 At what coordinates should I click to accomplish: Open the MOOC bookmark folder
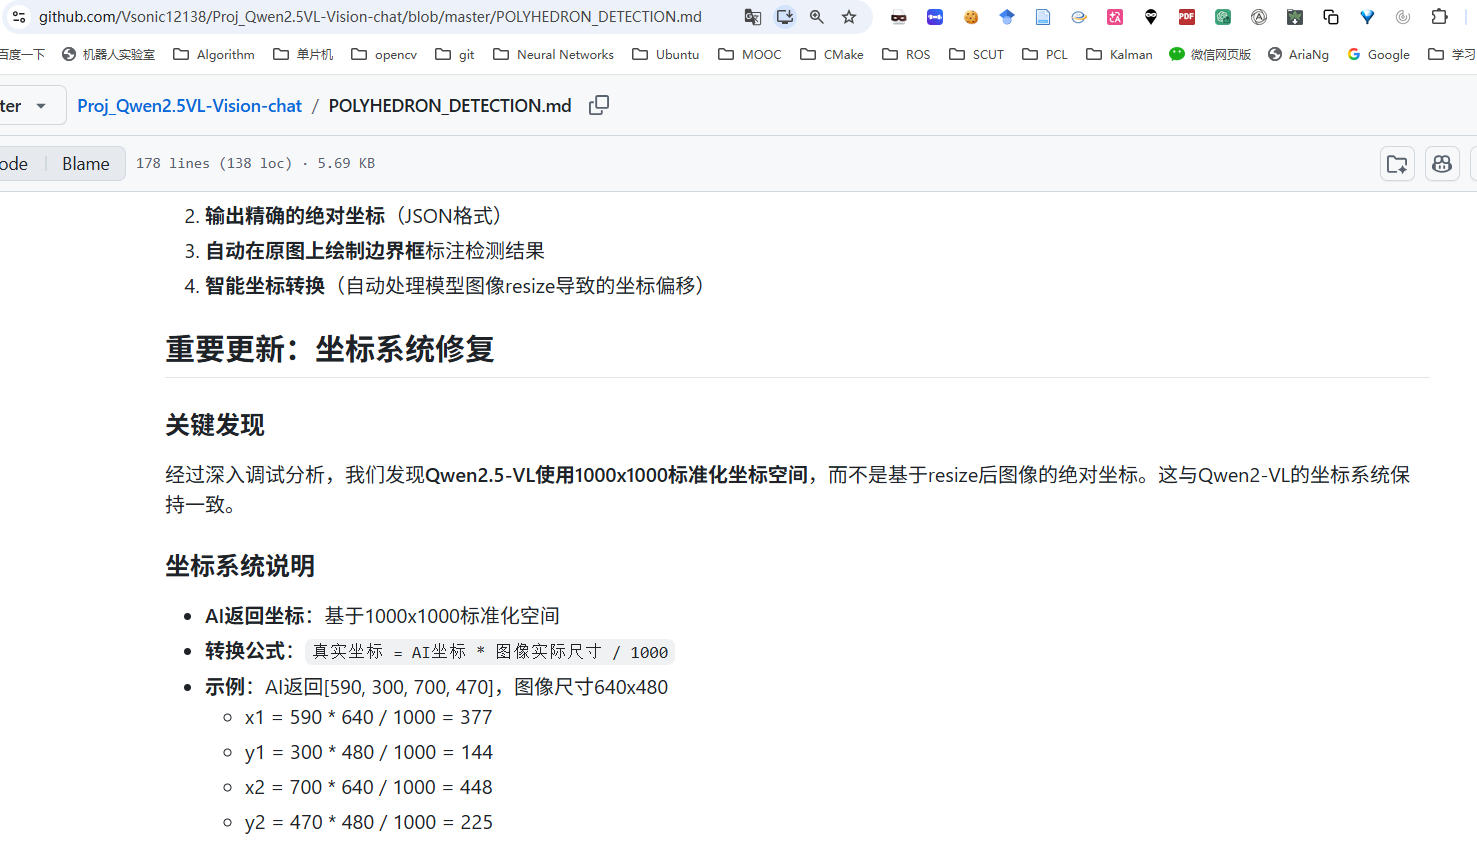[x=750, y=54]
